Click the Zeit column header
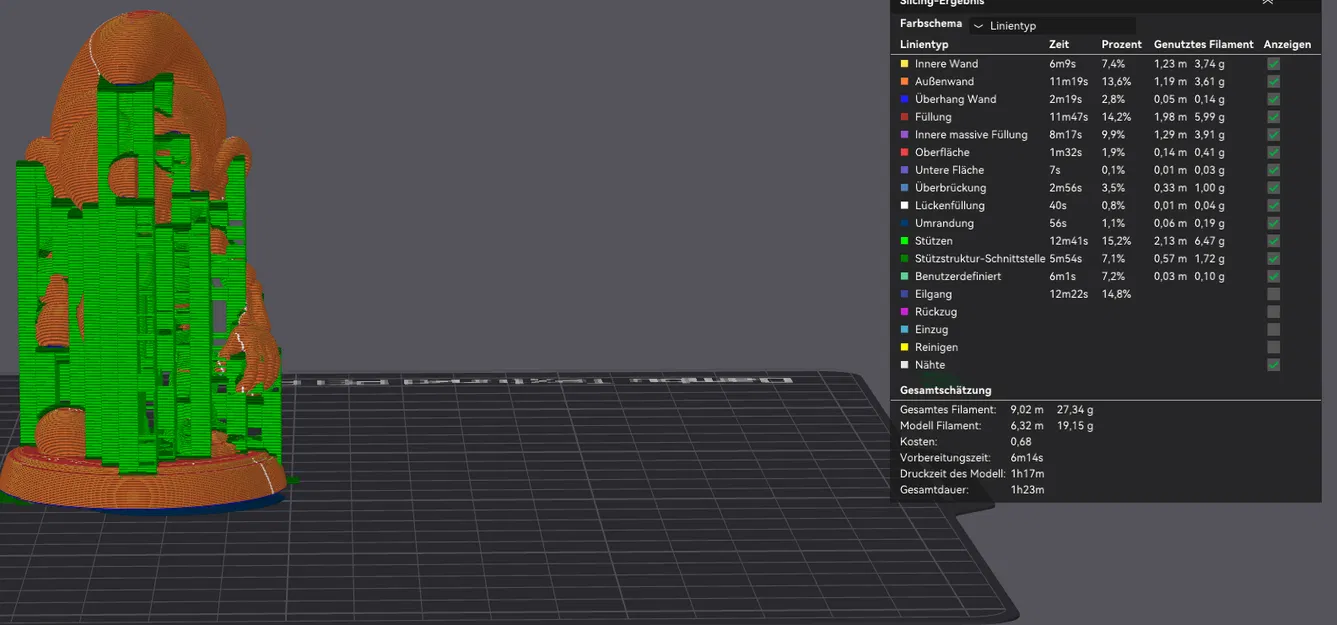1337x625 pixels. pos(1059,45)
